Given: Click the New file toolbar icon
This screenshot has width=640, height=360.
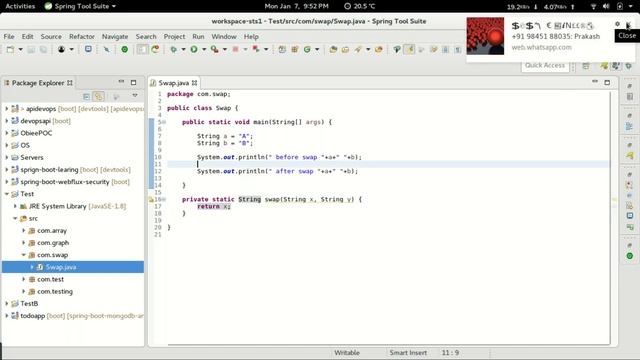Looking at the screenshot, I should click(10, 49).
